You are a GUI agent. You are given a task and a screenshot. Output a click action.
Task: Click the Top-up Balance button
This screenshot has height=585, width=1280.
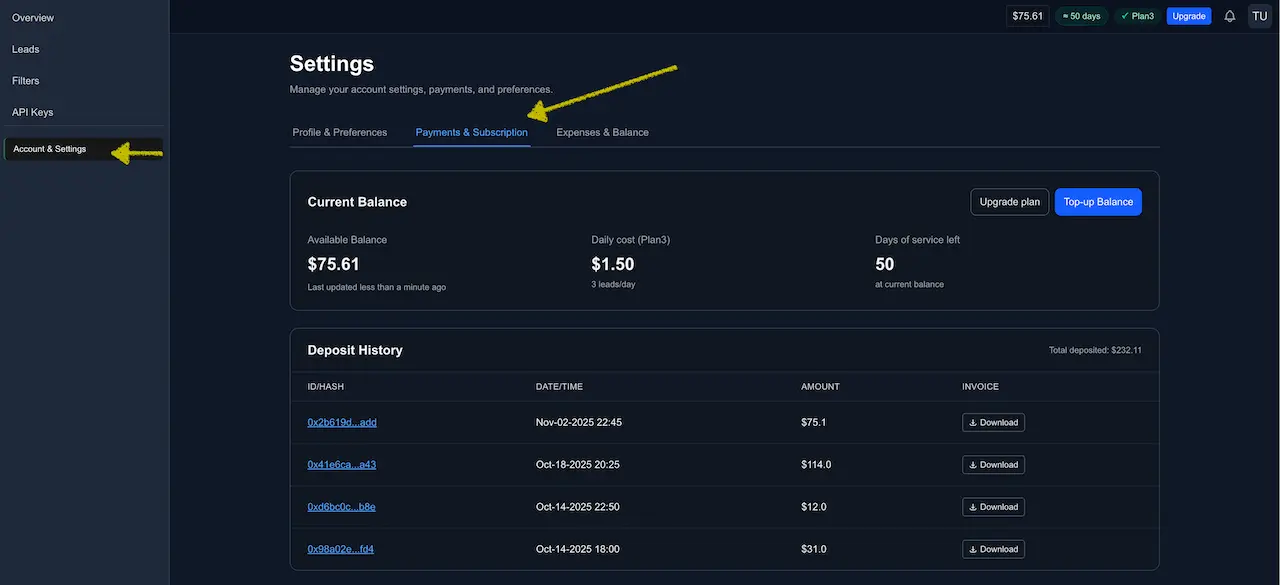1098,201
